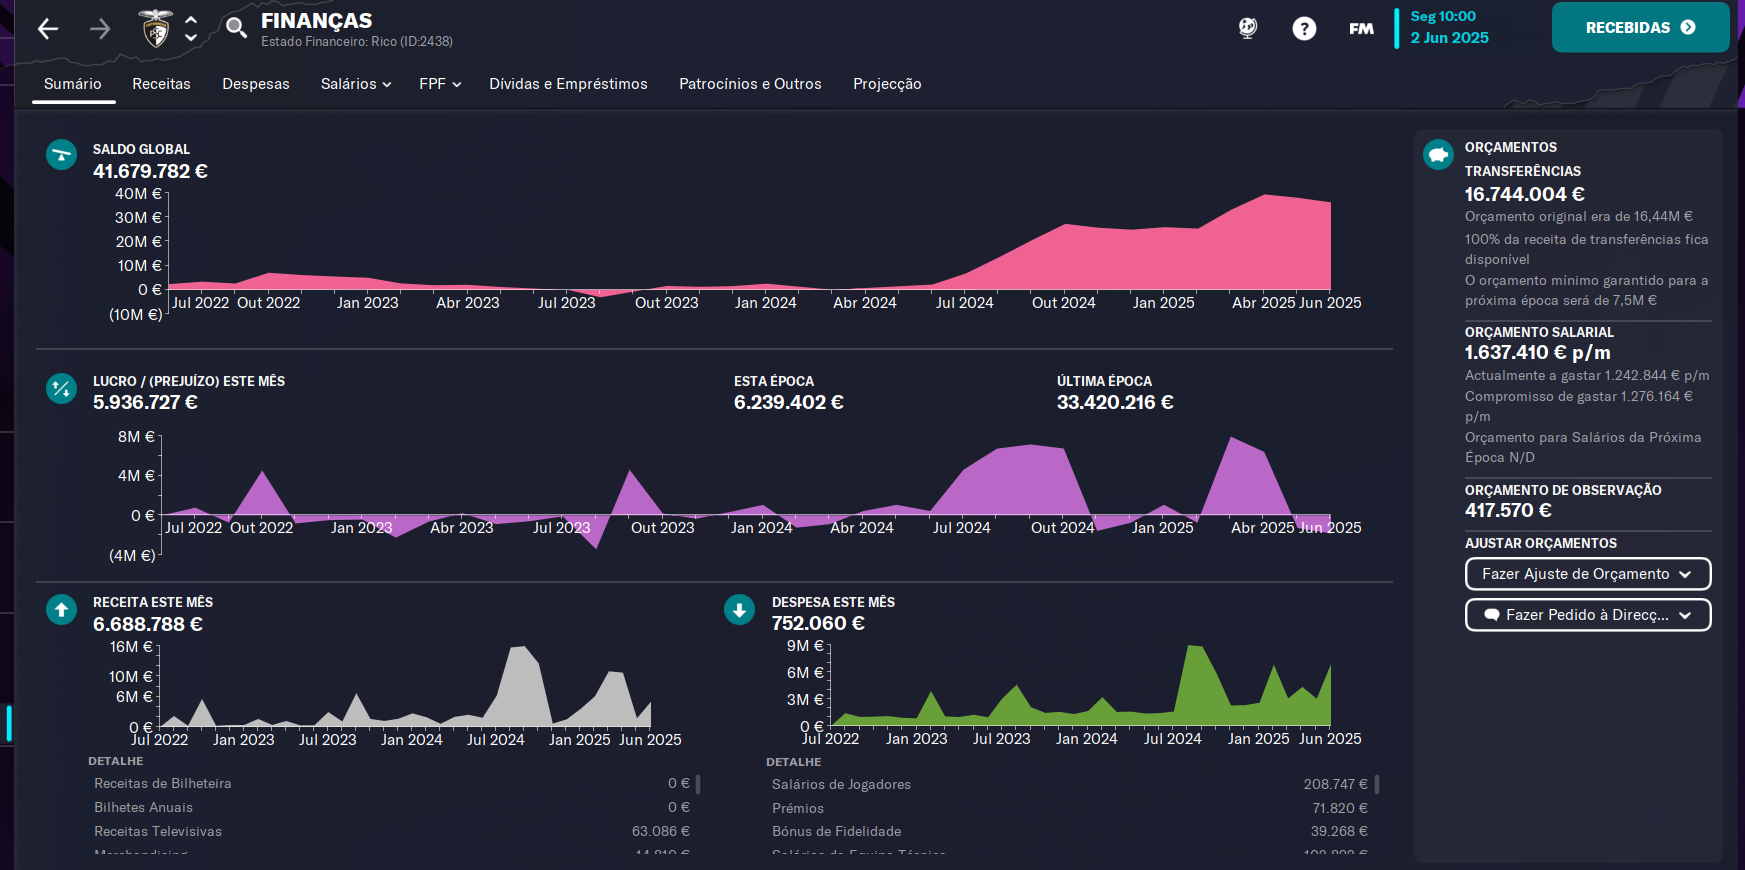Open search with the magnifier icon

click(x=236, y=27)
